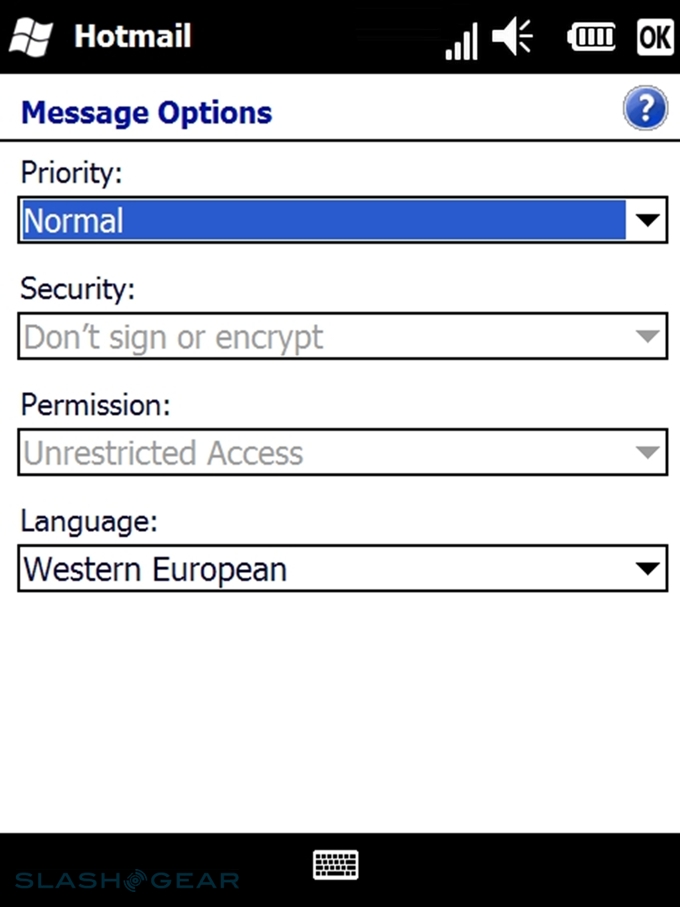
Task: Open the Windows Start flag menu
Action: [x=31, y=38]
